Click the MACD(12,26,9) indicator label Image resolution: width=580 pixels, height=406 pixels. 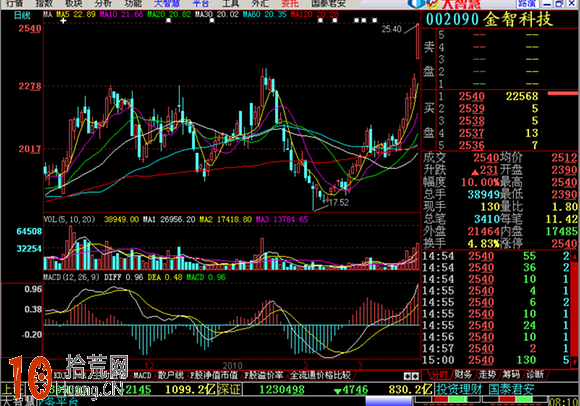pyautogui.click(x=72, y=277)
